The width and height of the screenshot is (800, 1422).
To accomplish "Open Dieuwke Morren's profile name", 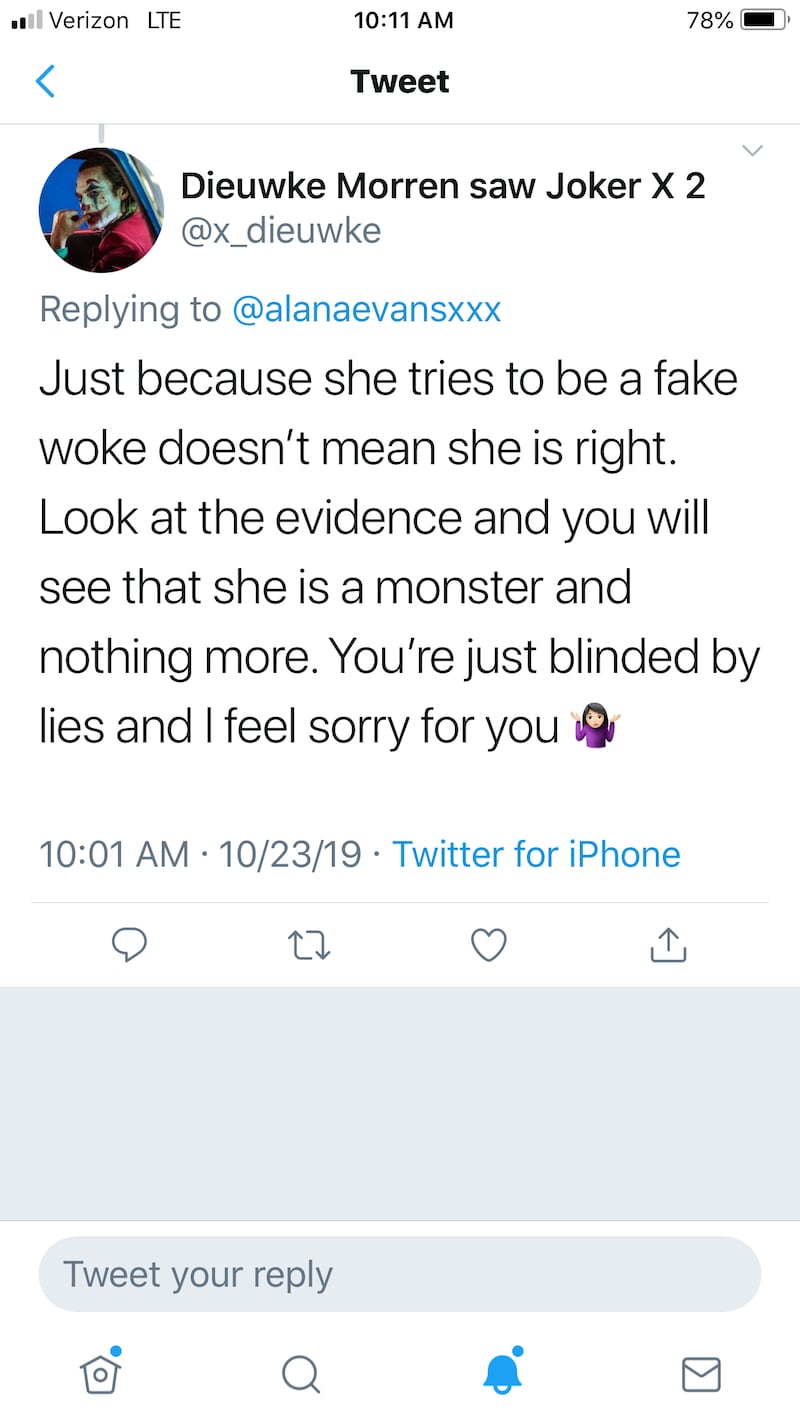I will coord(443,186).
